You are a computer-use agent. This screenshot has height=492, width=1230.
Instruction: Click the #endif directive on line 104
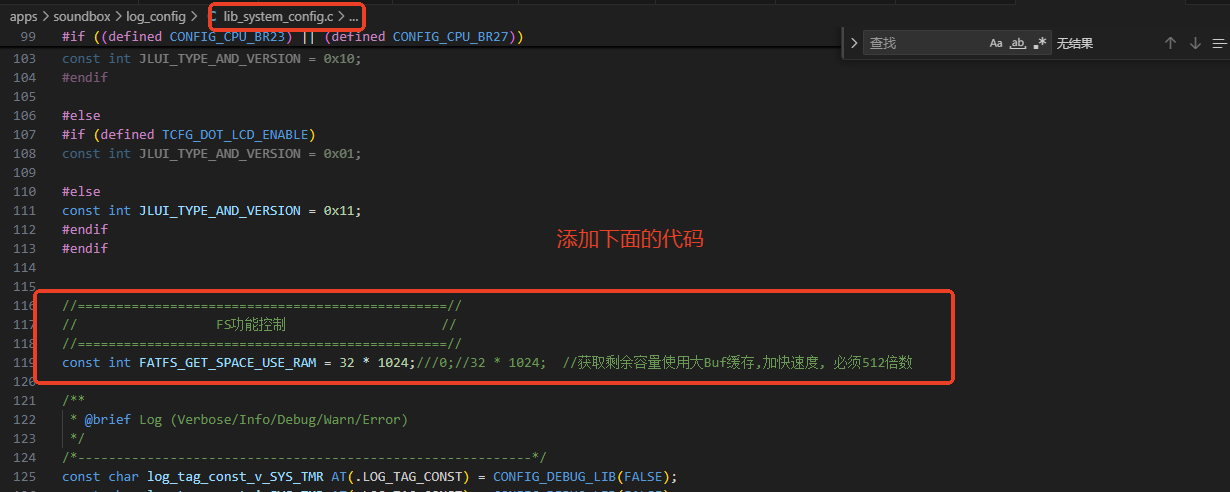pos(85,77)
